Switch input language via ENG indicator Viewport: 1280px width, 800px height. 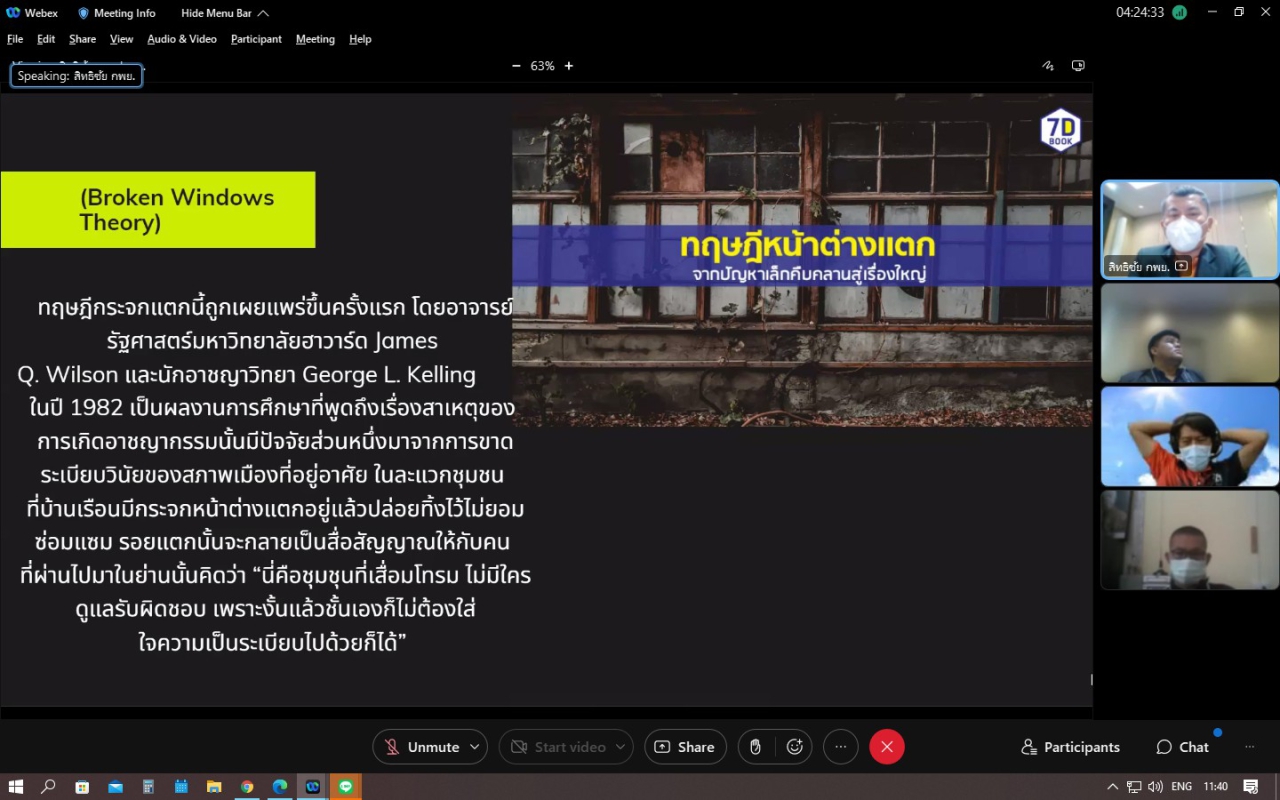click(1181, 787)
